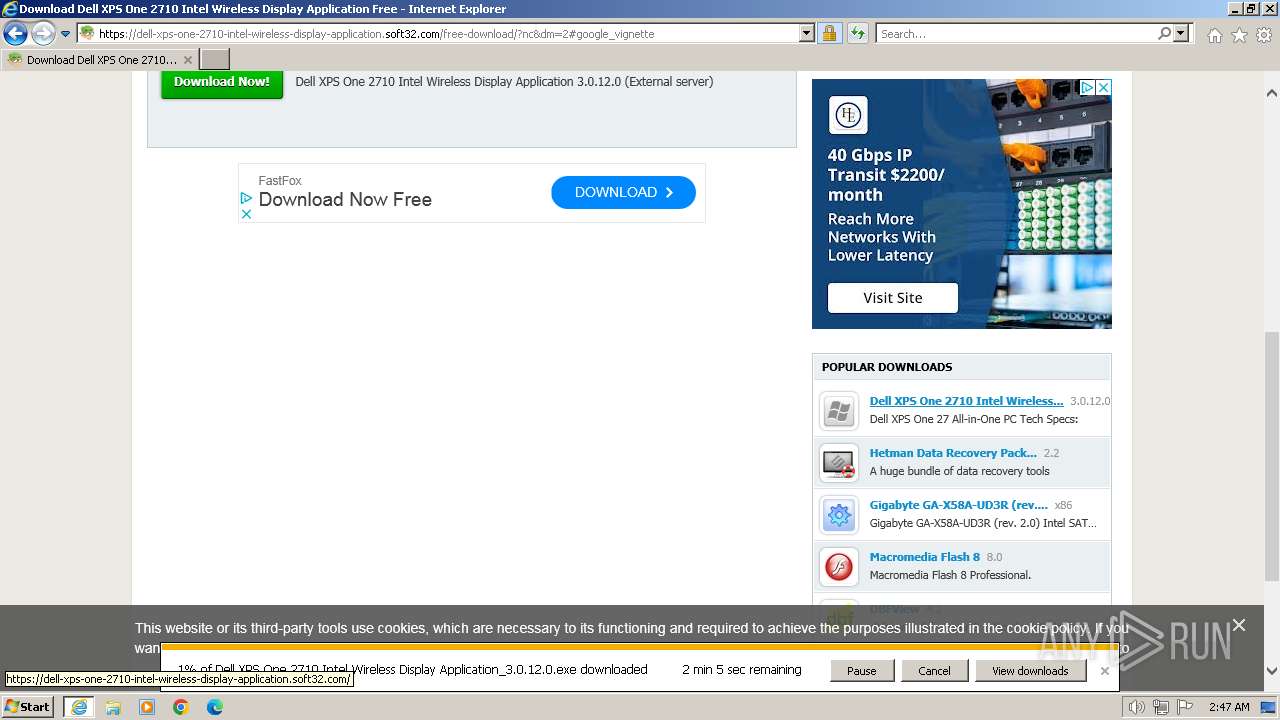Click the Refresh page icon
Image resolution: width=1280 pixels, height=720 pixels.
click(857, 33)
